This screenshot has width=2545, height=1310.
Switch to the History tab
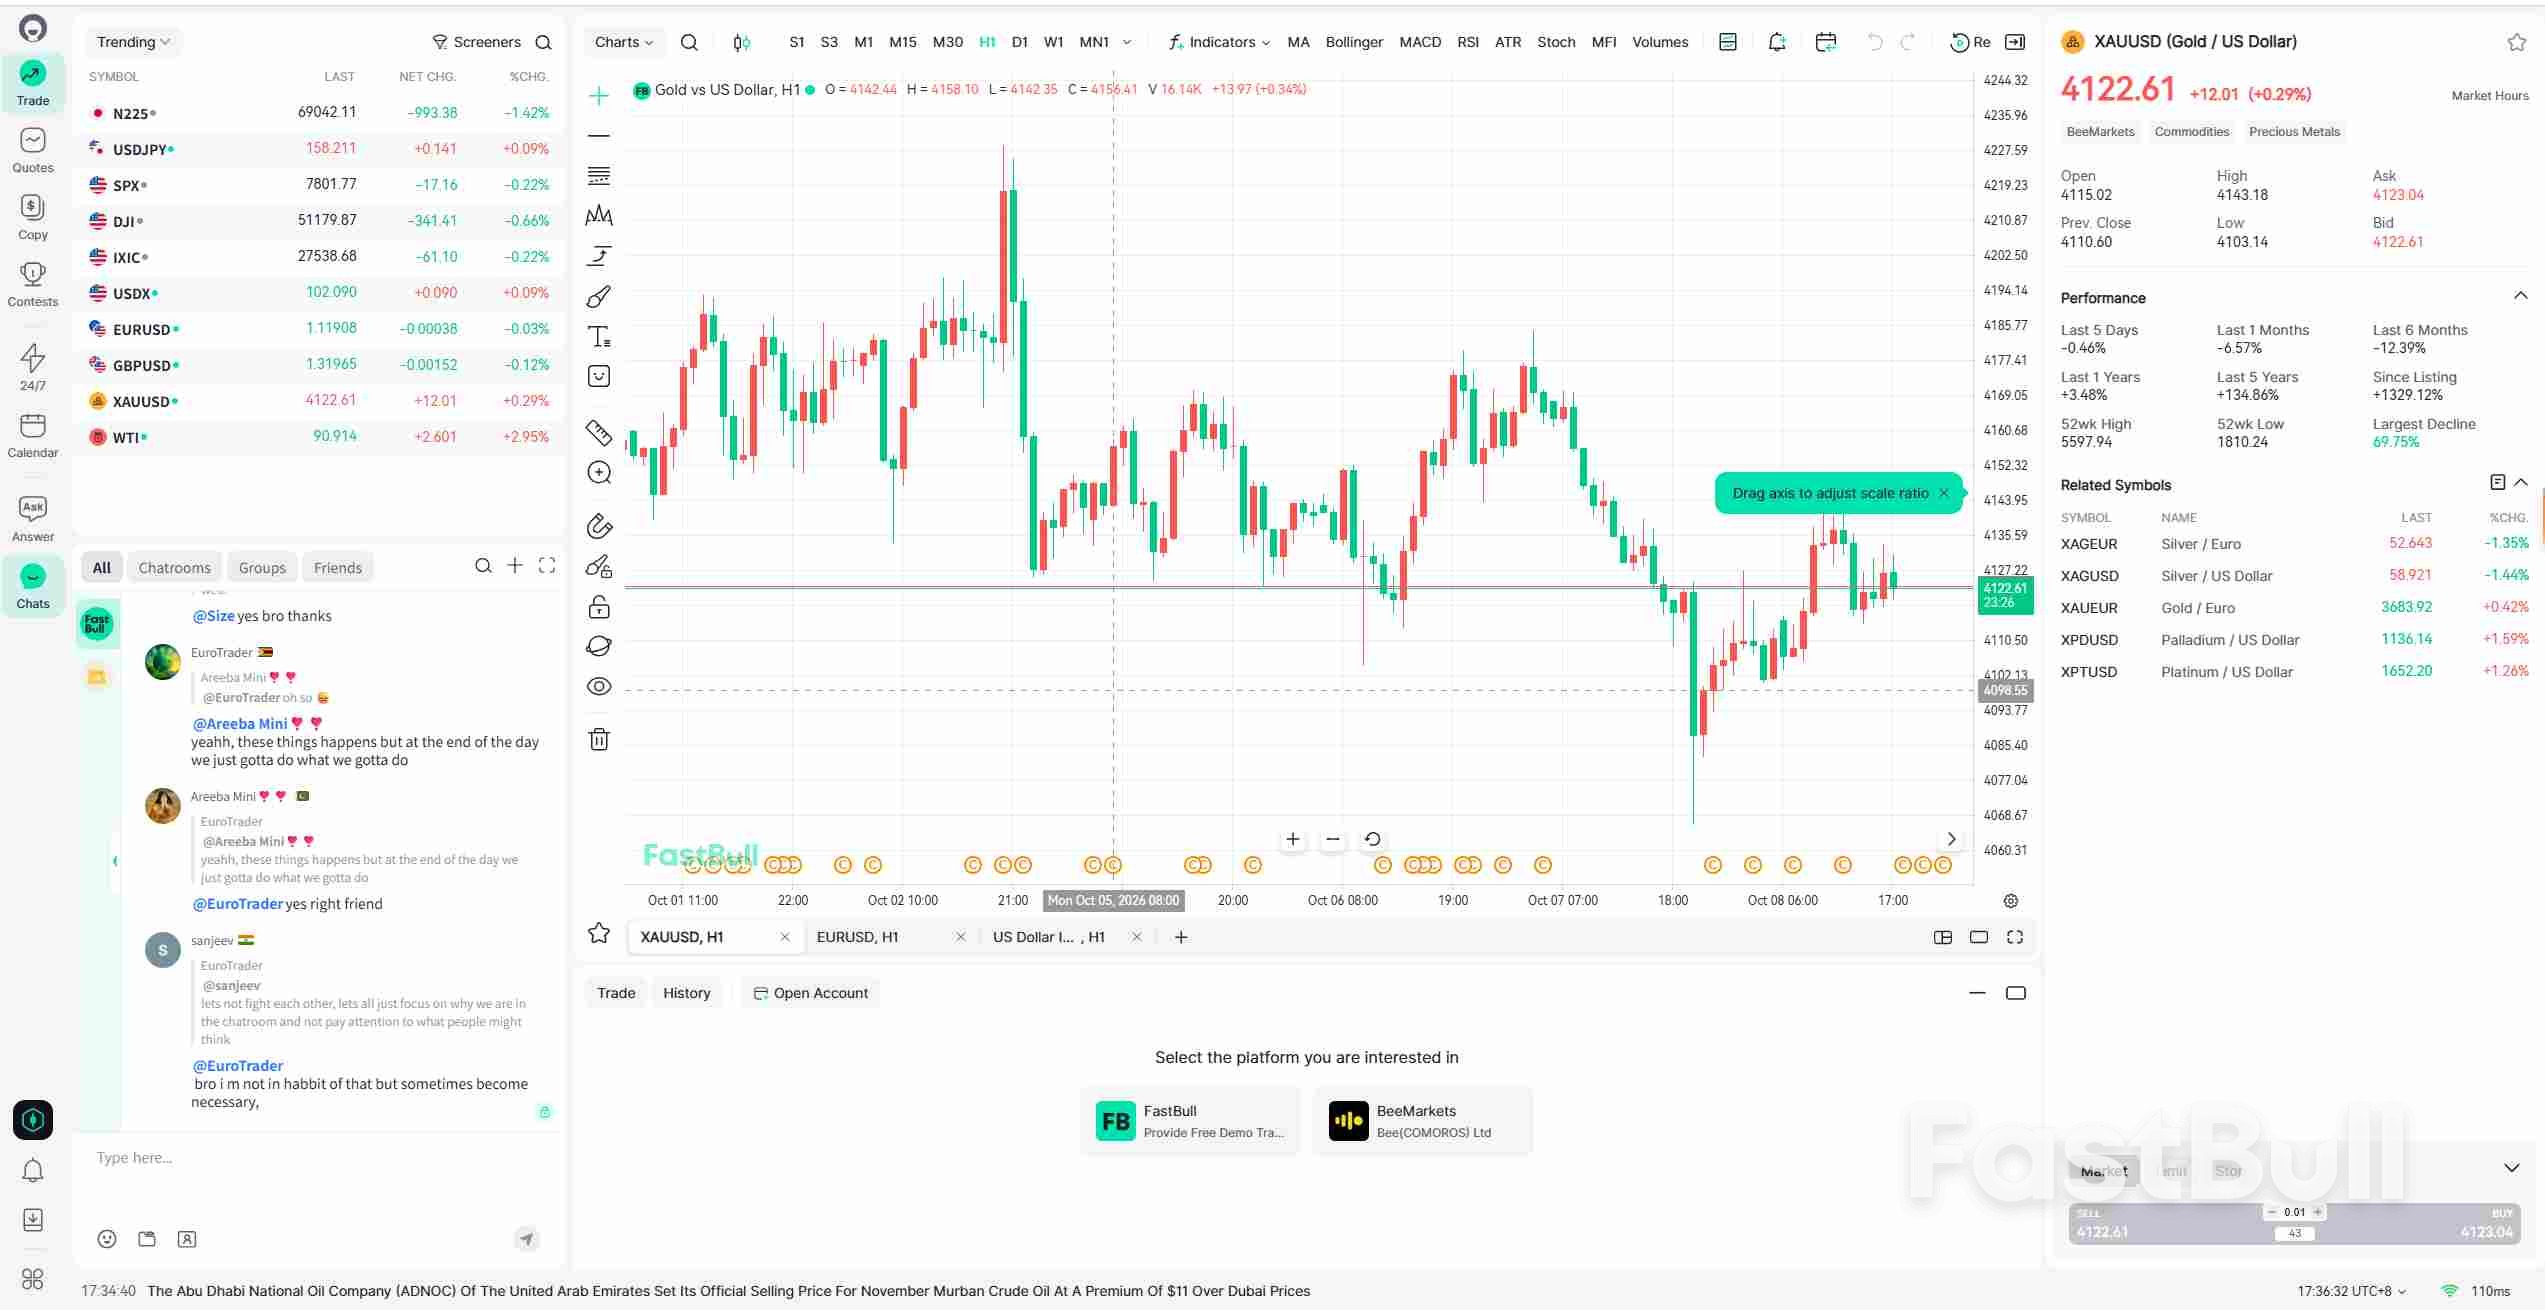[x=687, y=993]
